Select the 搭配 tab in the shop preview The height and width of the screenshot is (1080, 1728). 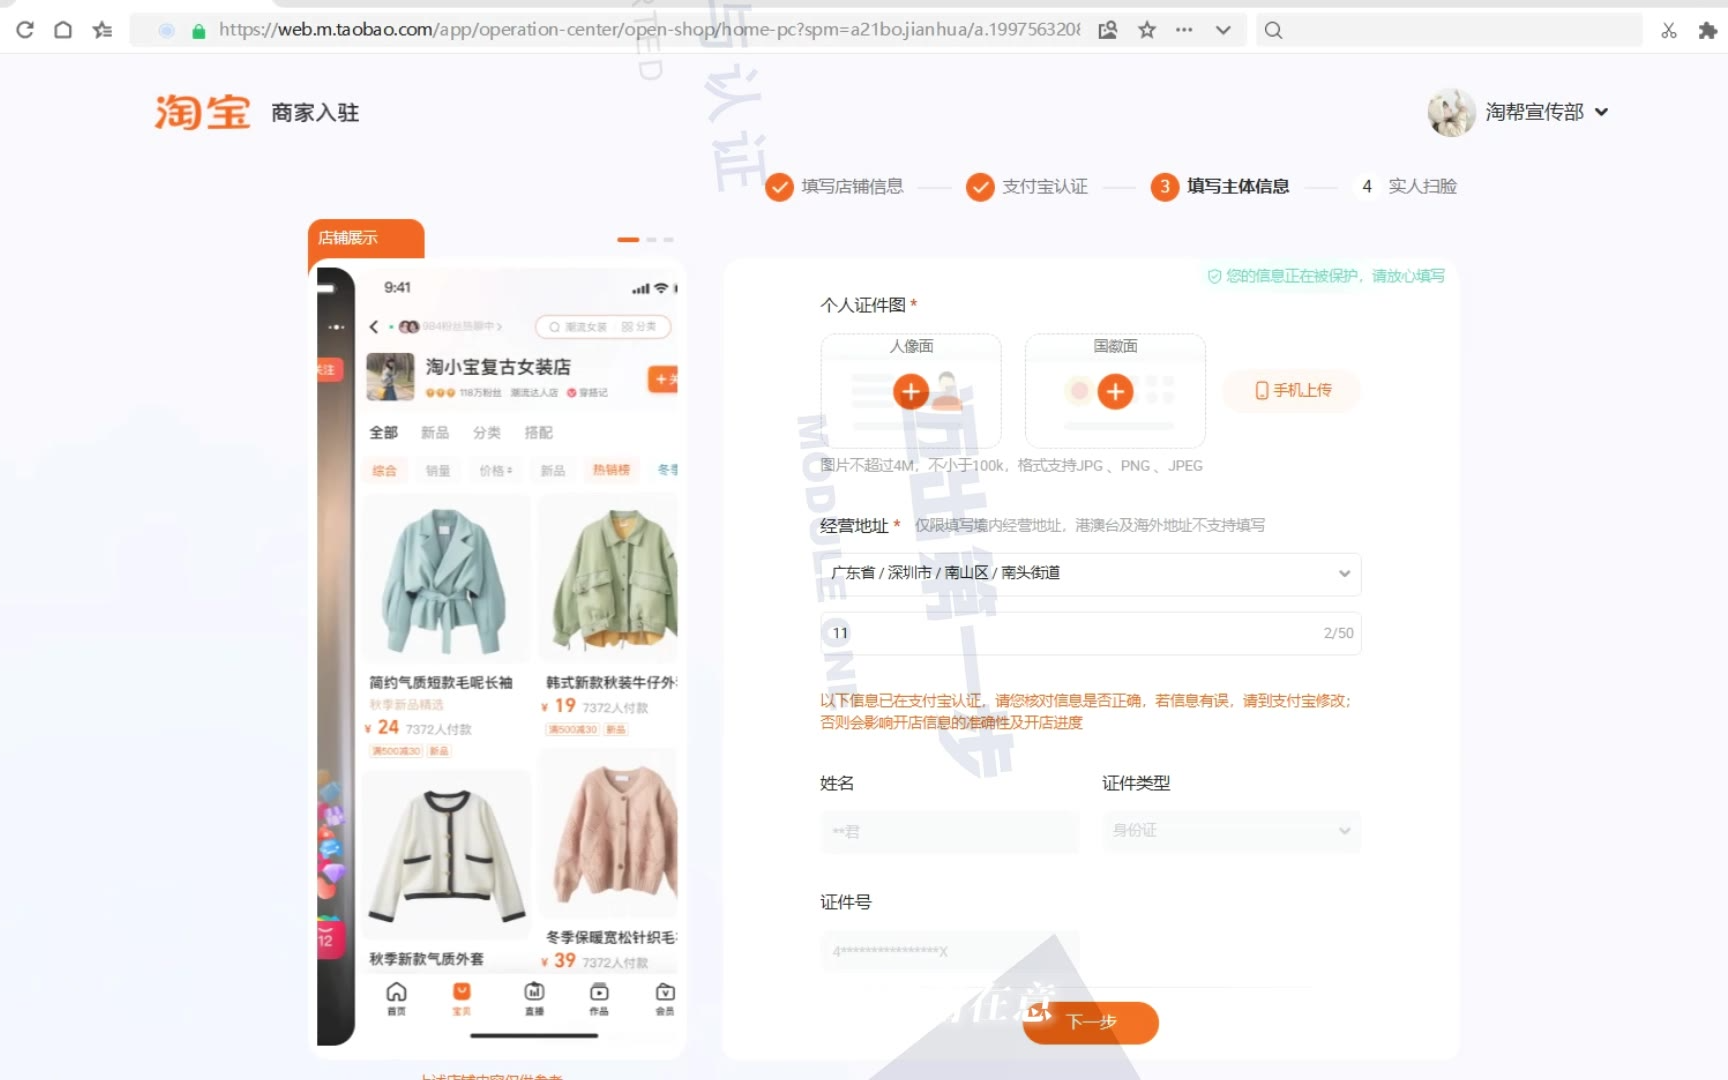pos(539,433)
